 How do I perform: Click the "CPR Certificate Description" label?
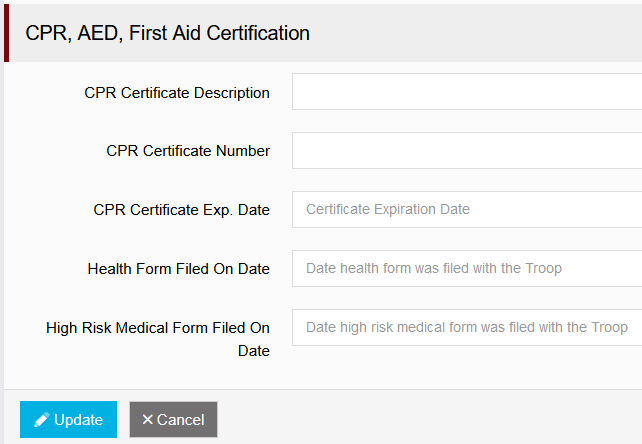177,93
